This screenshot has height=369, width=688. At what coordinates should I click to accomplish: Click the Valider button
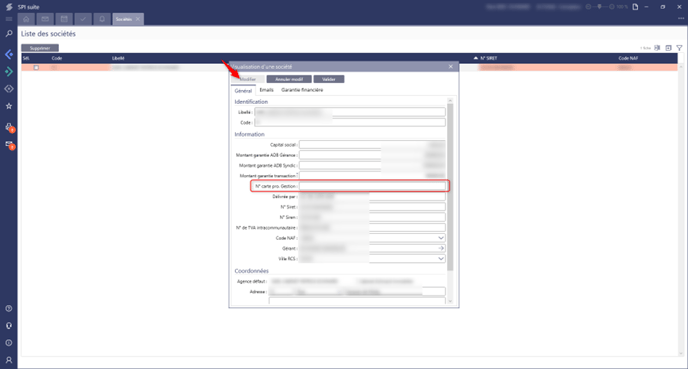coord(329,79)
